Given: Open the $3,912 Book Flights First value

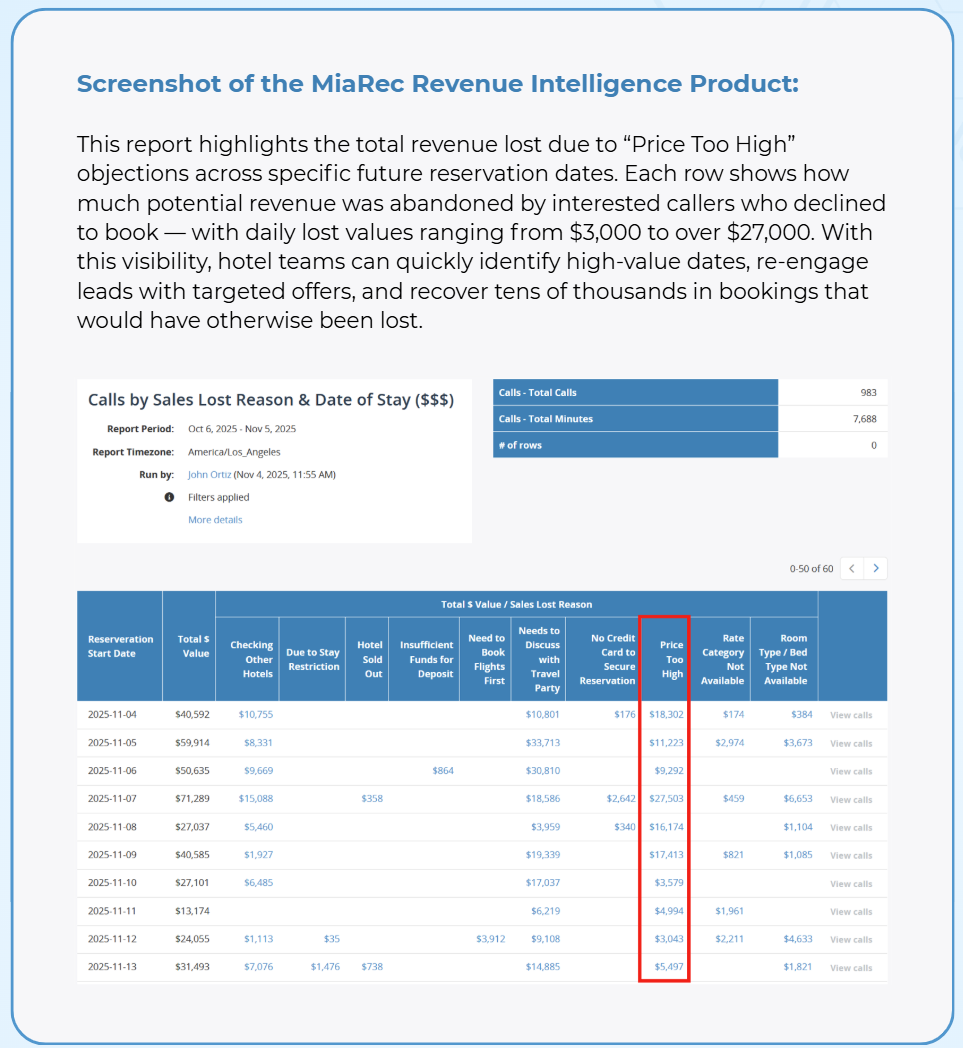Looking at the screenshot, I should click(x=490, y=939).
